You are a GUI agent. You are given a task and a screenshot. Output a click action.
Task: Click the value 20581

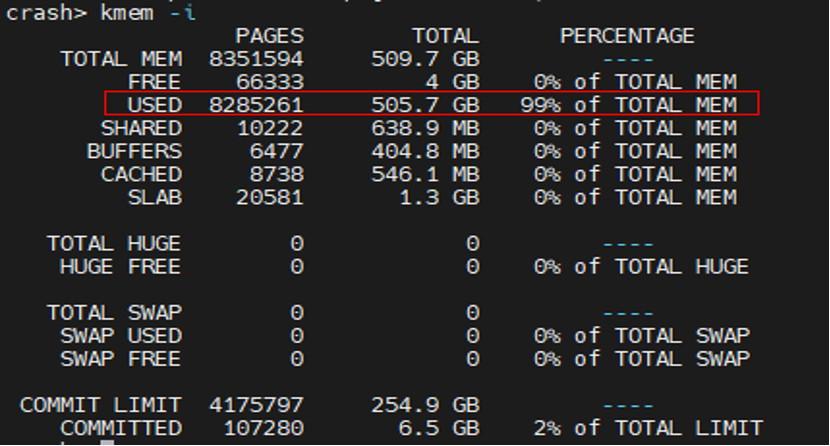pos(270,197)
